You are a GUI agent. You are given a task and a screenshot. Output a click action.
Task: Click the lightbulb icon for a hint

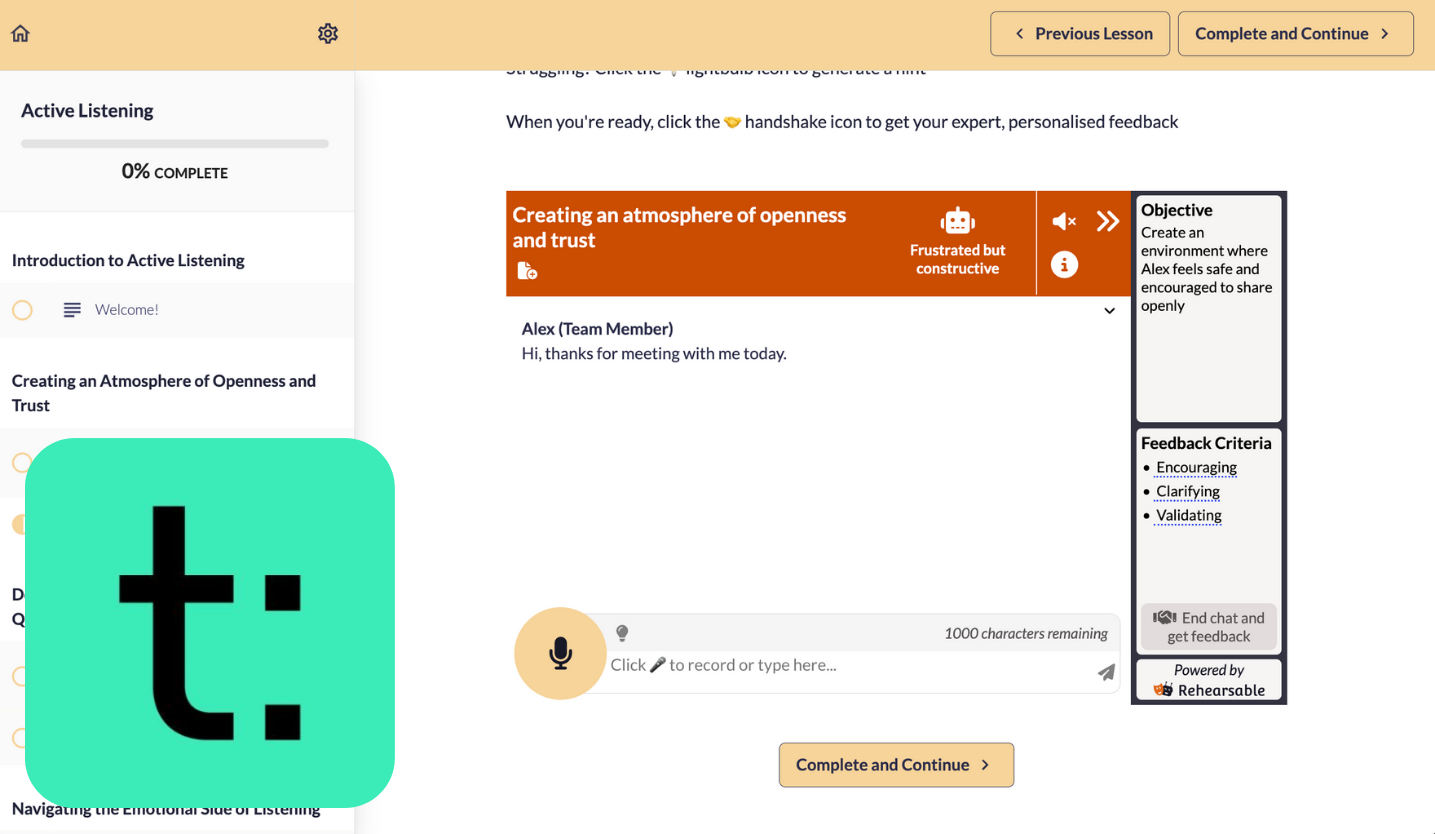click(622, 633)
